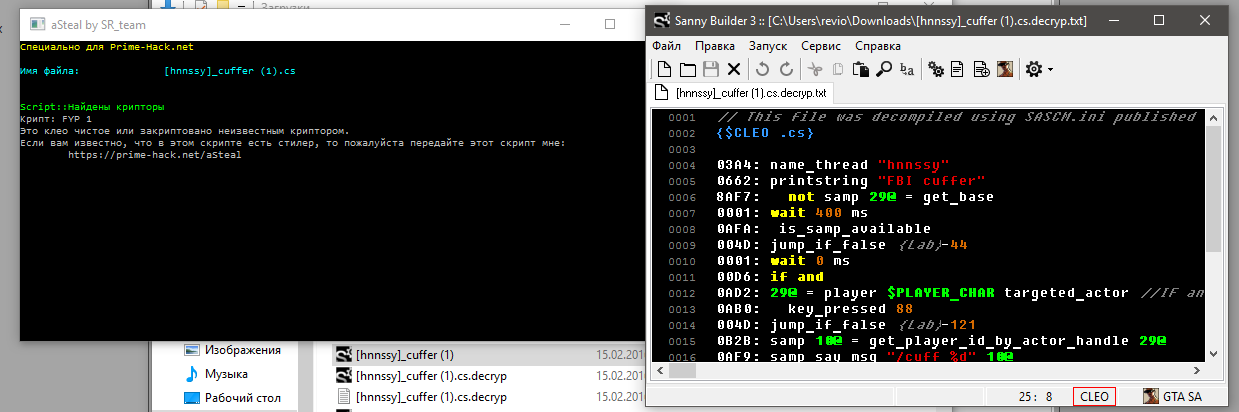The height and width of the screenshot is (412, 1239).
Task: Run GTA San Andreas toolbar icon
Action: (x=1005, y=69)
